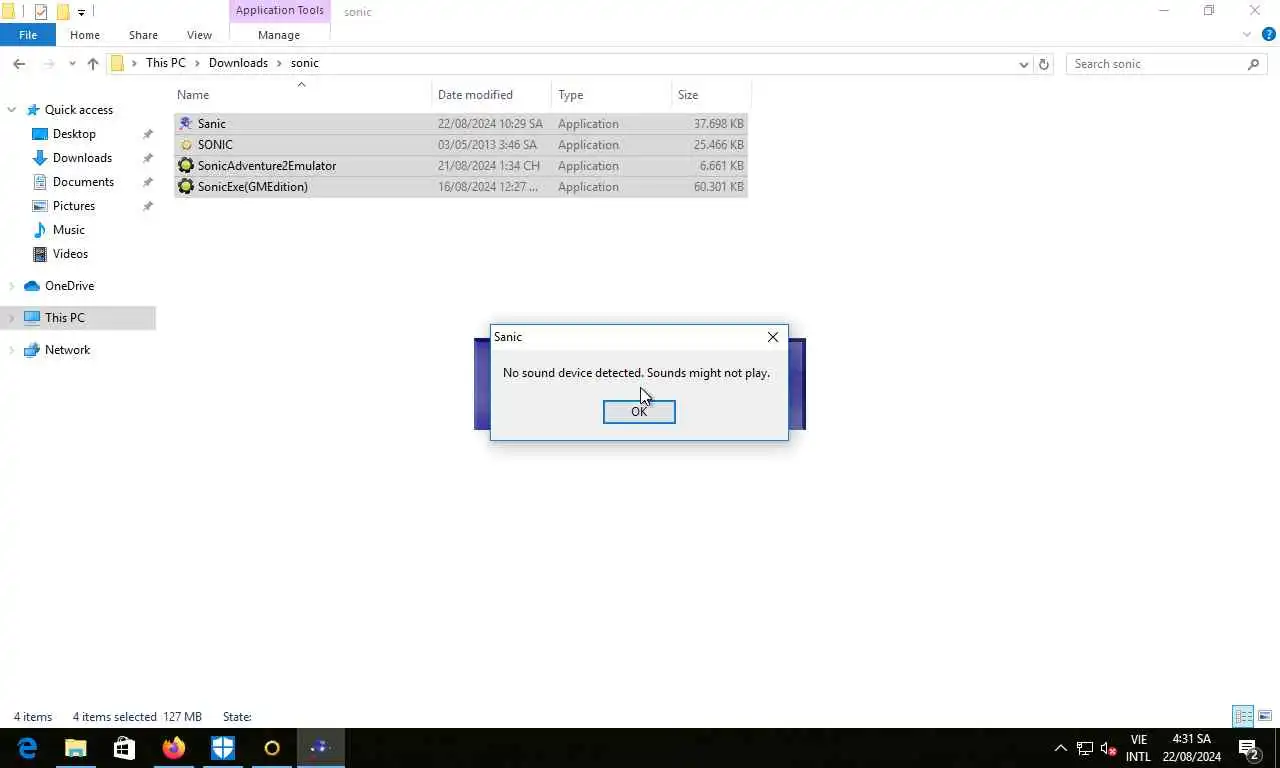Open Microsoft Store from the taskbar
Screen dimensions: 1280x768
coord(124,748)
